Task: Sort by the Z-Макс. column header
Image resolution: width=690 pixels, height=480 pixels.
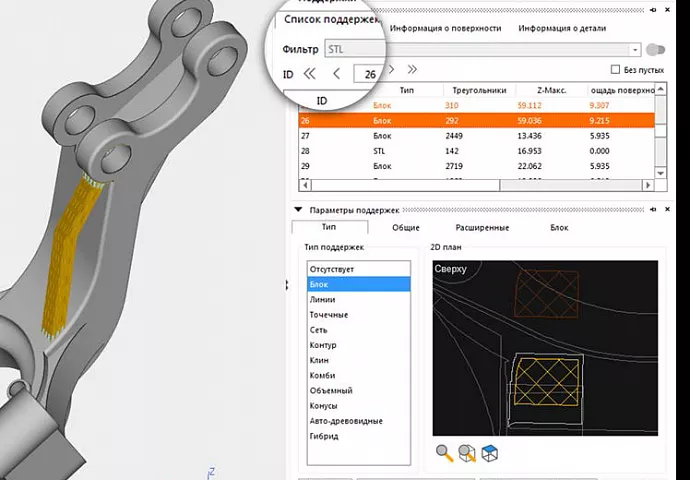Action: click(551, 90)
